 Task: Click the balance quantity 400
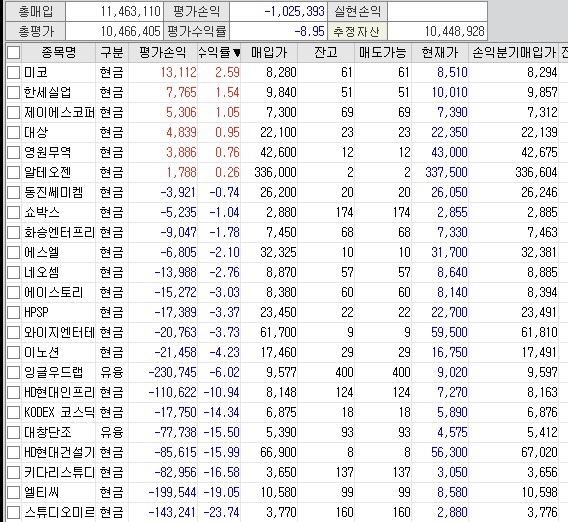pos(344,372)
